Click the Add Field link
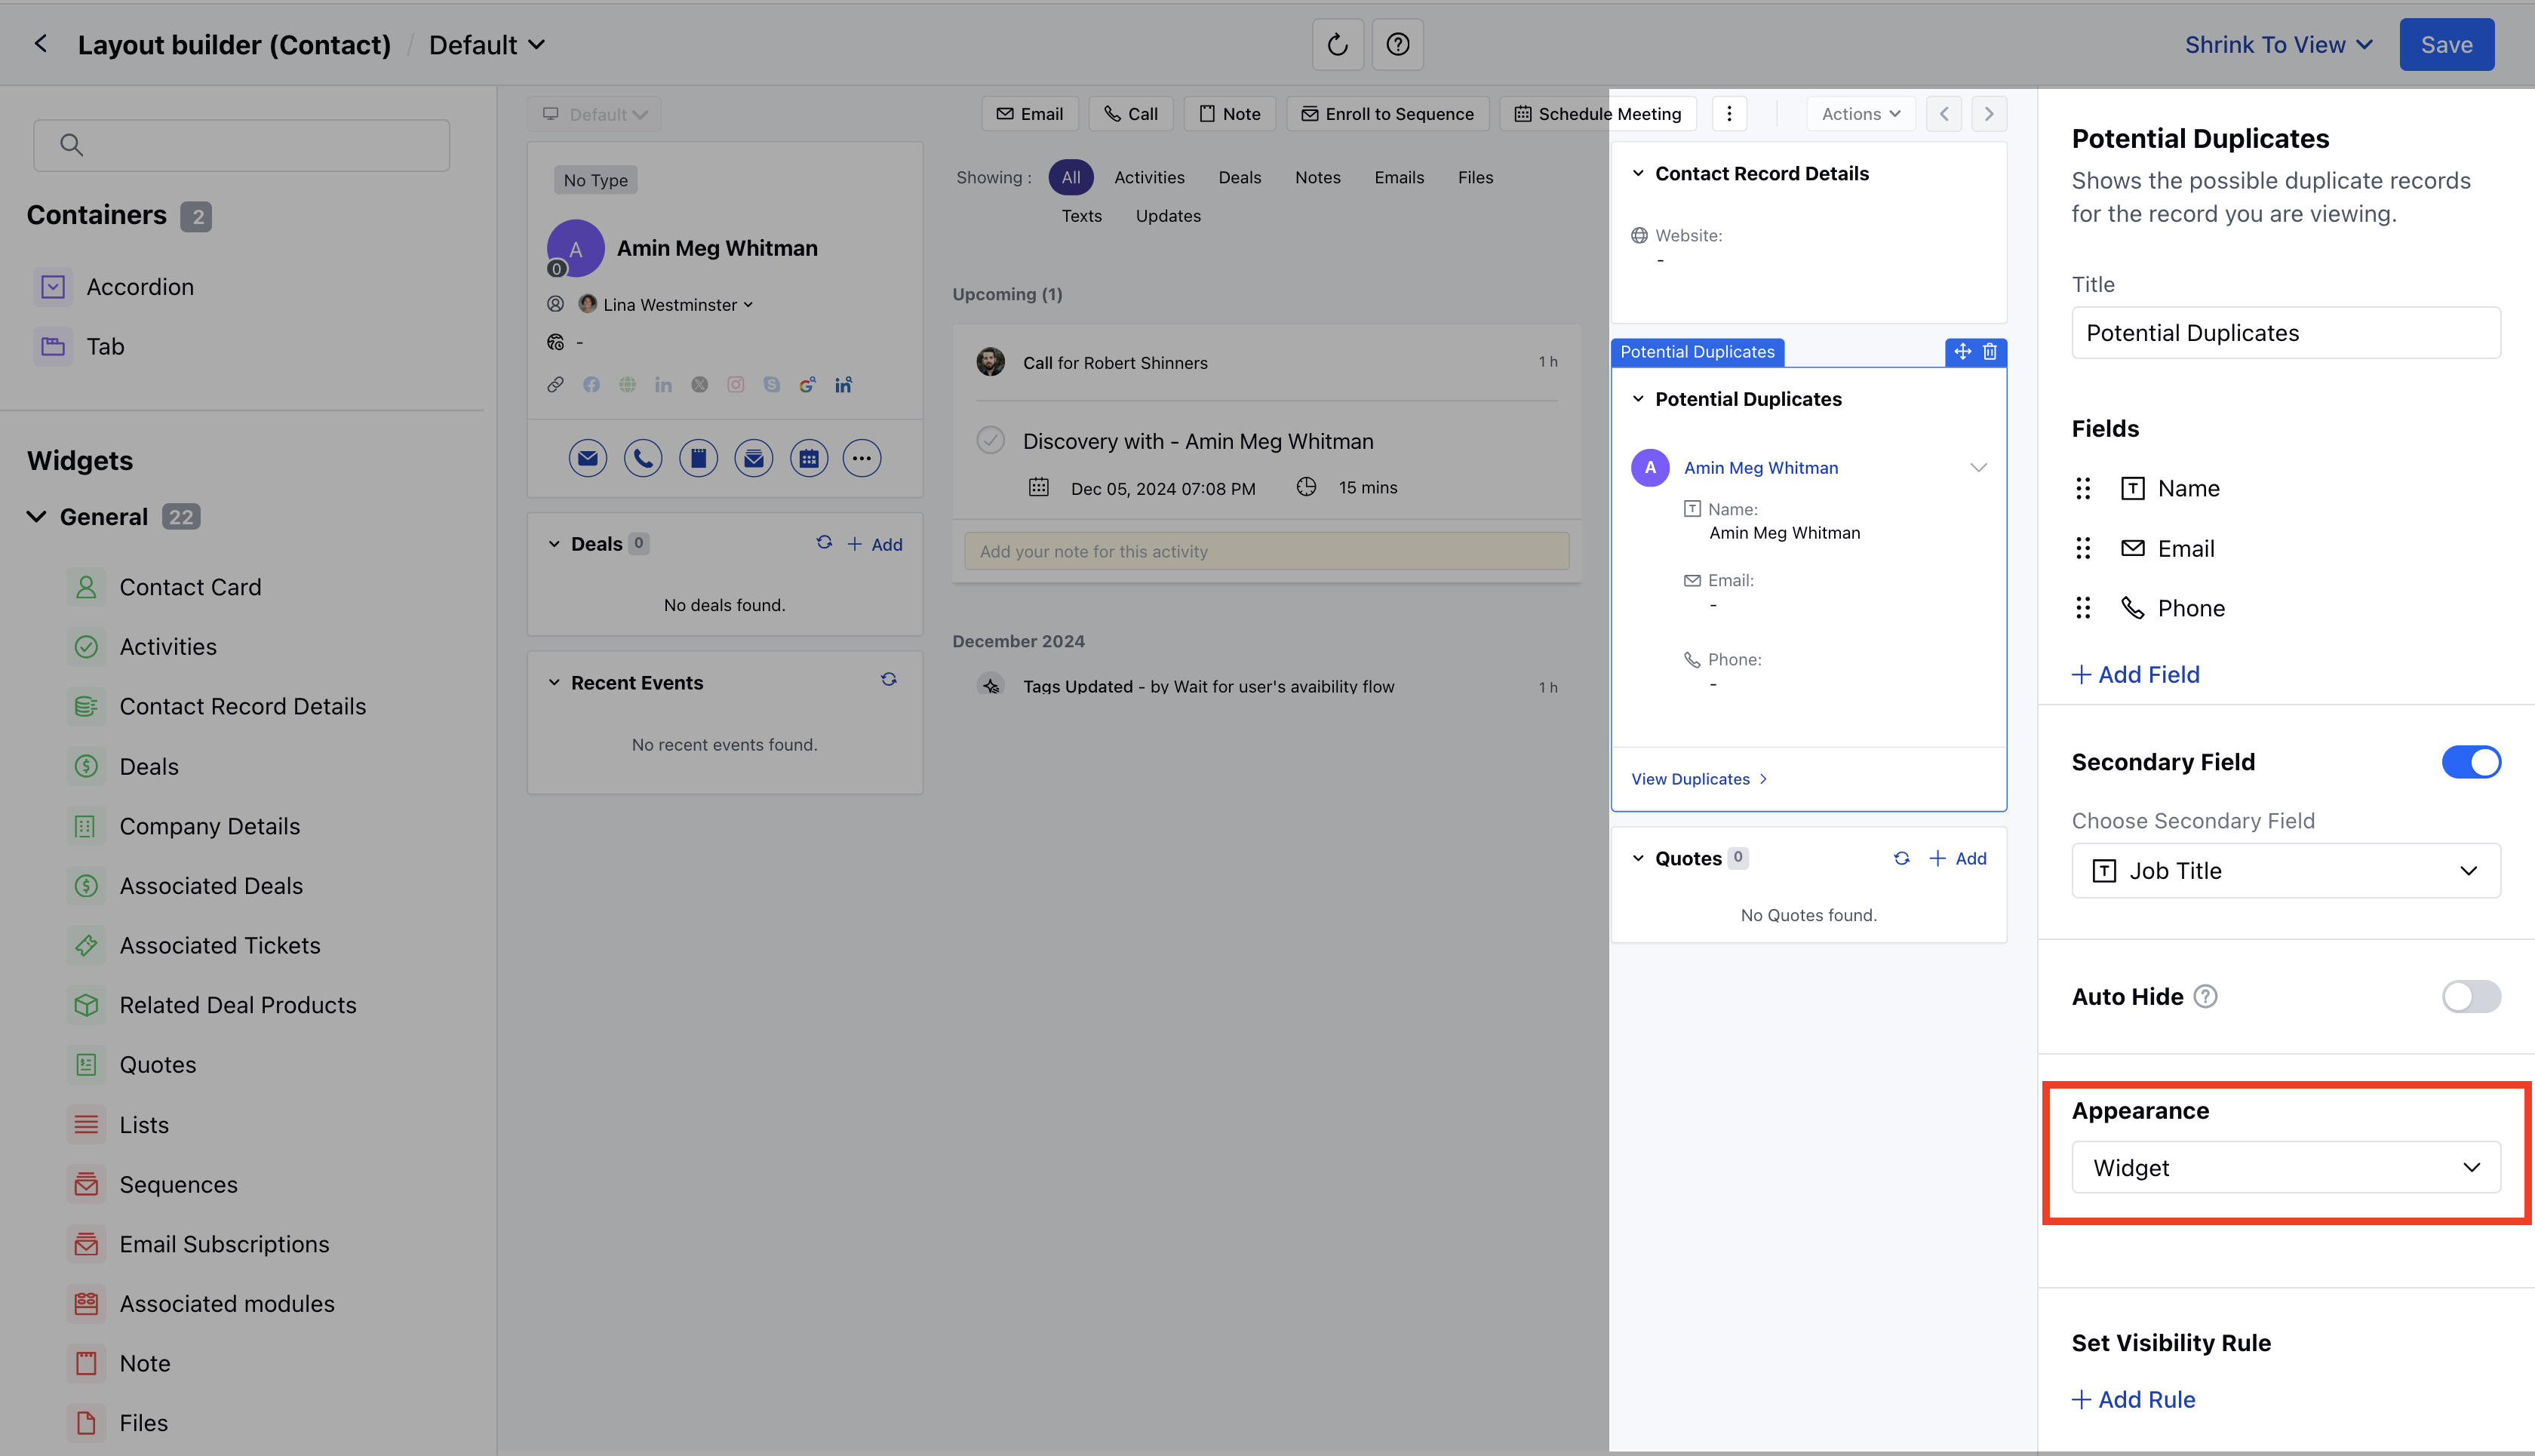 coord(2135,674)
